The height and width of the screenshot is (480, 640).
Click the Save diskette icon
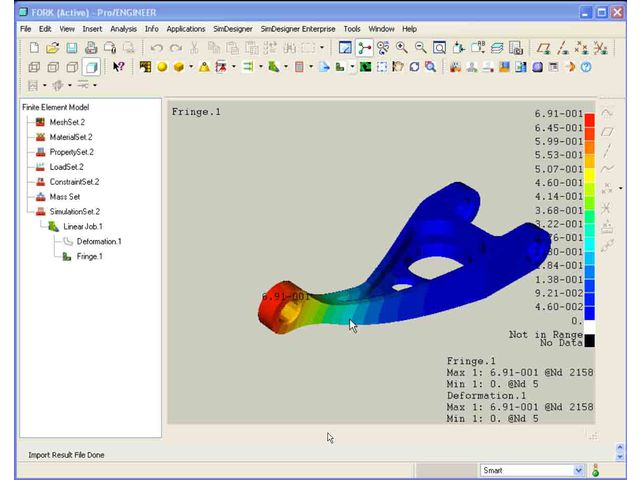tap(72, 48)
